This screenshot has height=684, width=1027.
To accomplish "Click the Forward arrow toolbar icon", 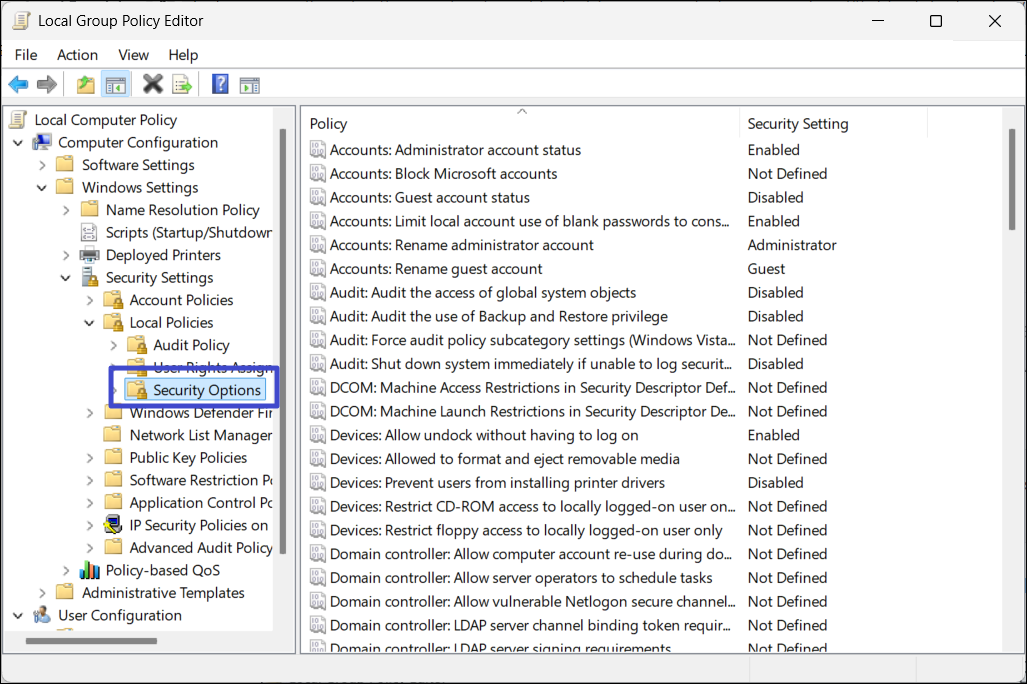I will pos(46,85).
